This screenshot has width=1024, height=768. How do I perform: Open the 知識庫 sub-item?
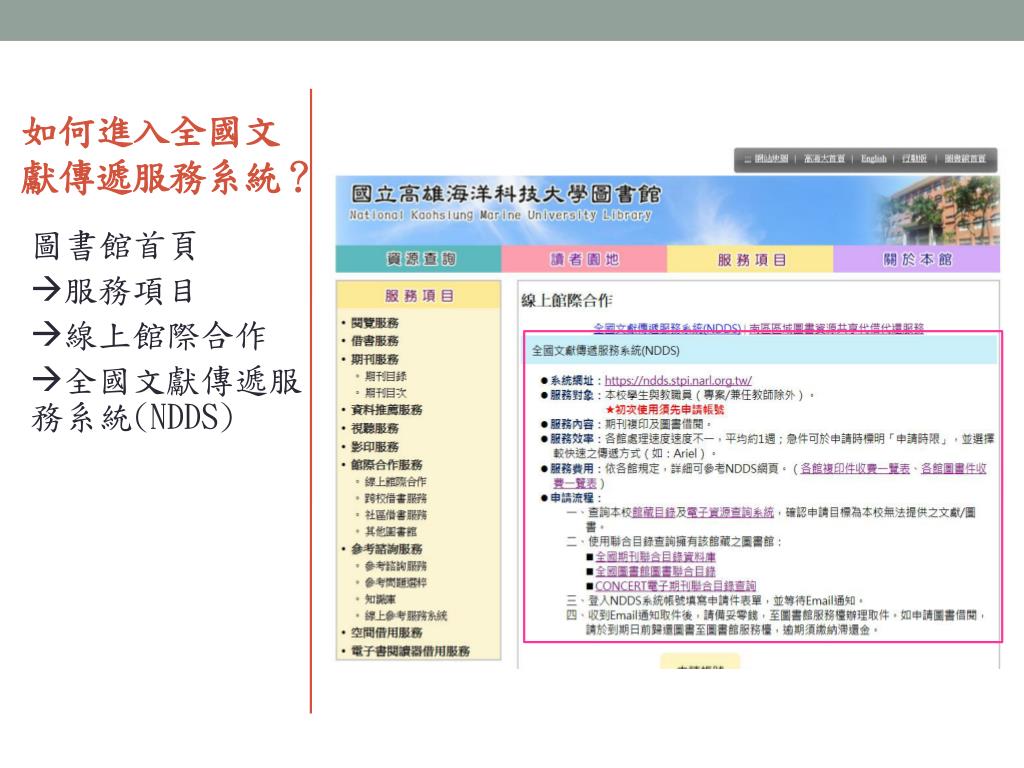(380, 599)
